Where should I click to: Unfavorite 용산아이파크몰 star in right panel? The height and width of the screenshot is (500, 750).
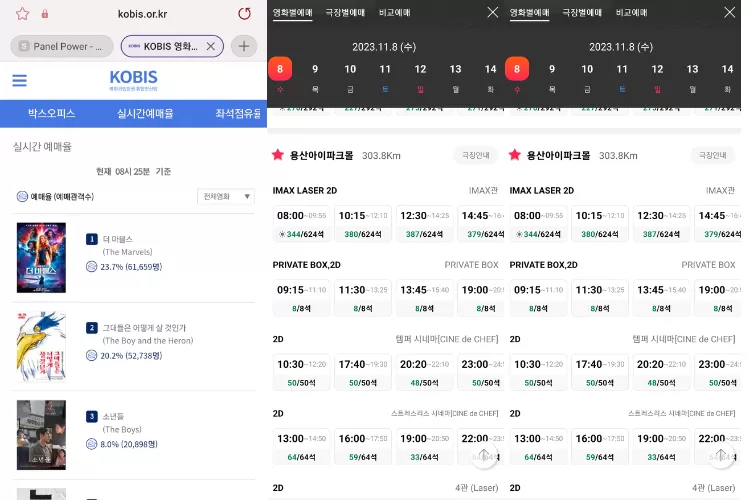515,155
